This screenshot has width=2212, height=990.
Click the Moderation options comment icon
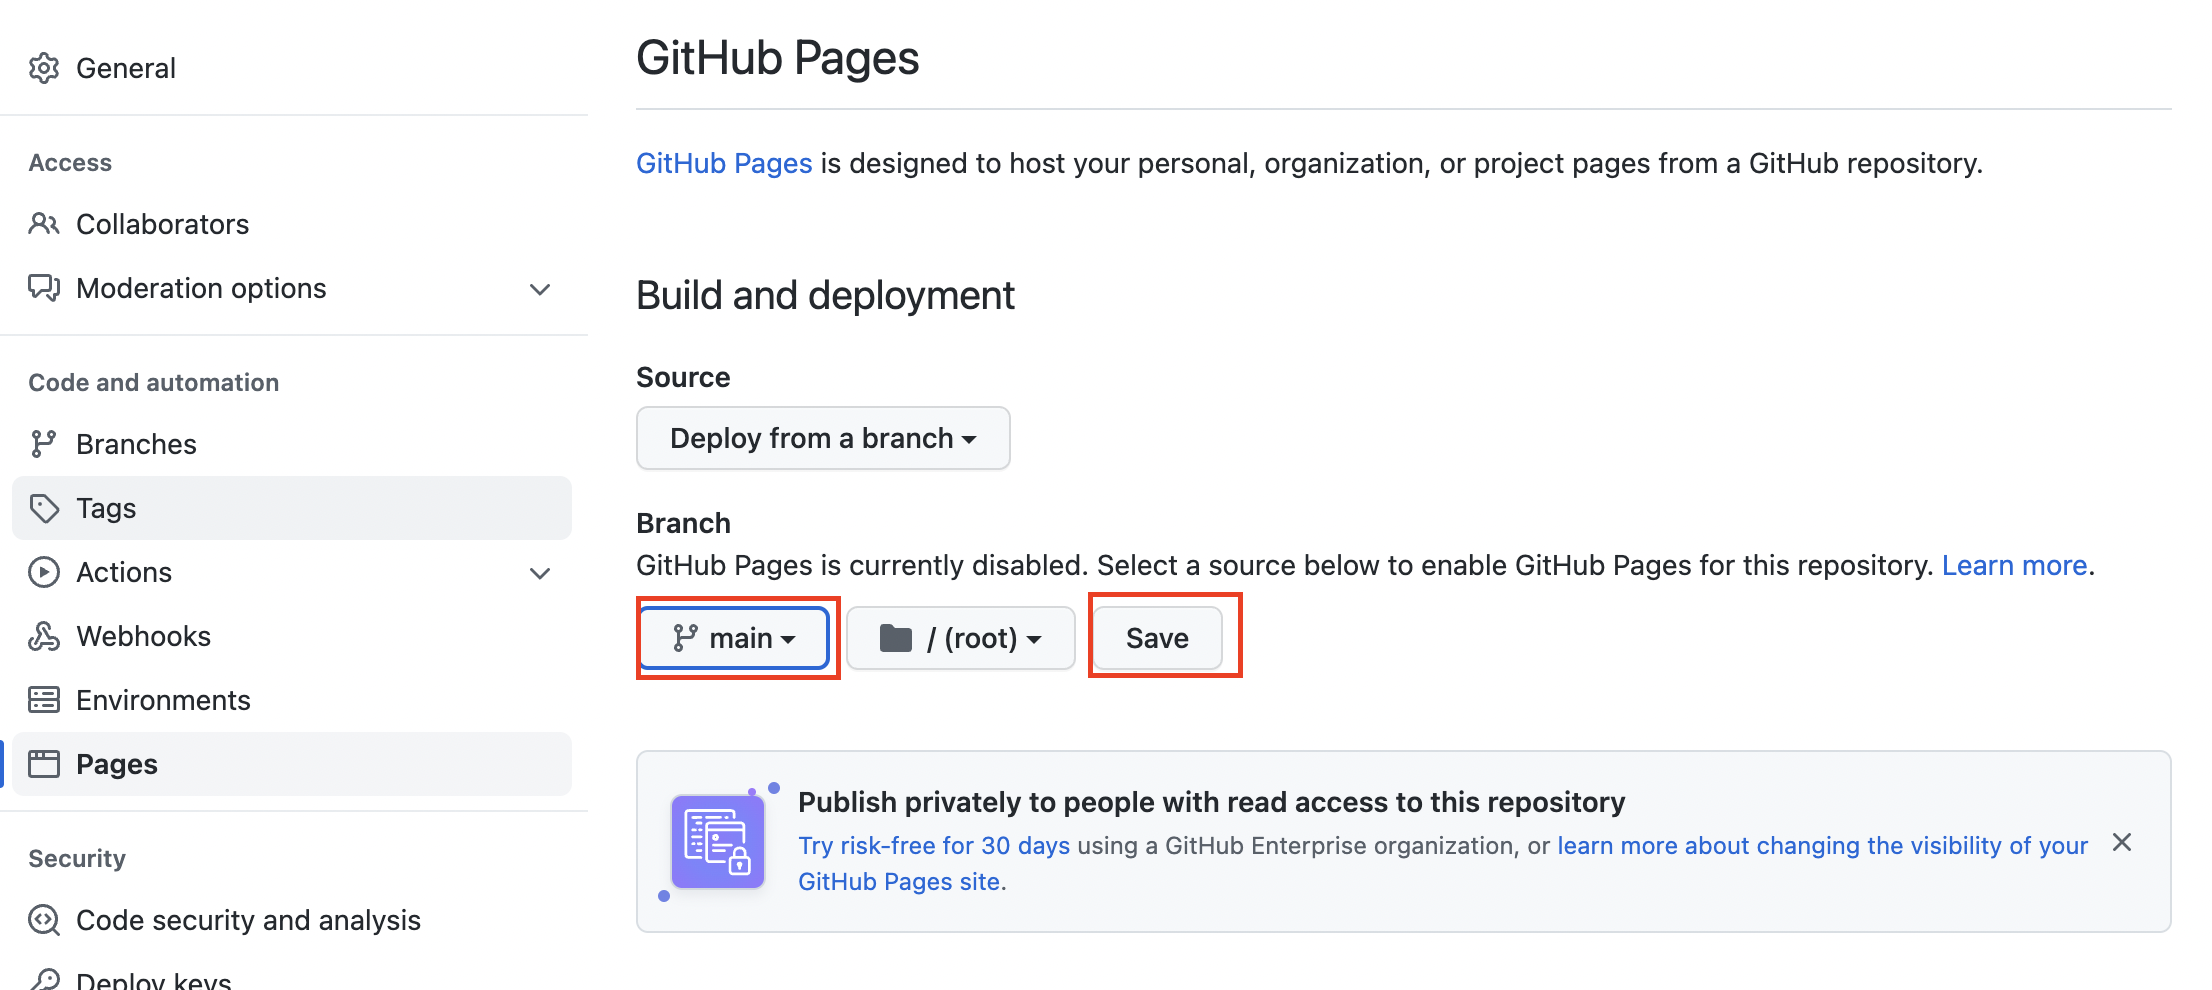tap(44, 288)
